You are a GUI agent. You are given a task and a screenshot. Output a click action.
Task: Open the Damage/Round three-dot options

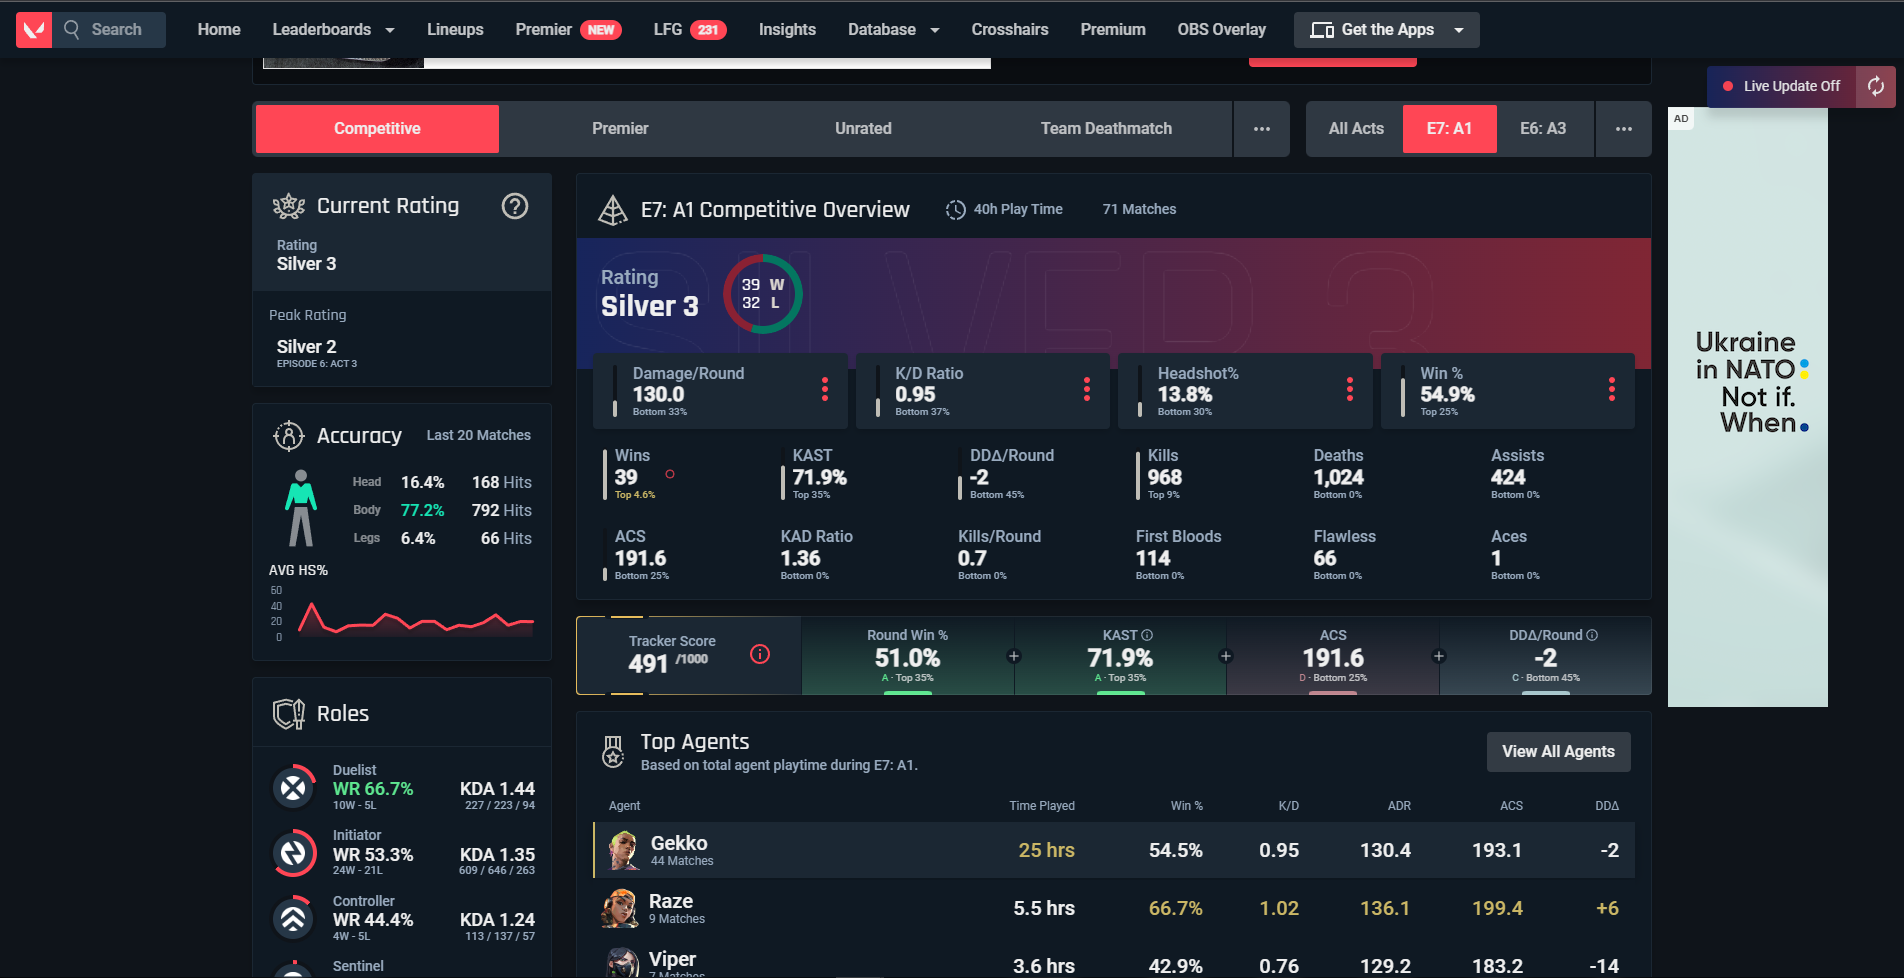click(824, 389)
